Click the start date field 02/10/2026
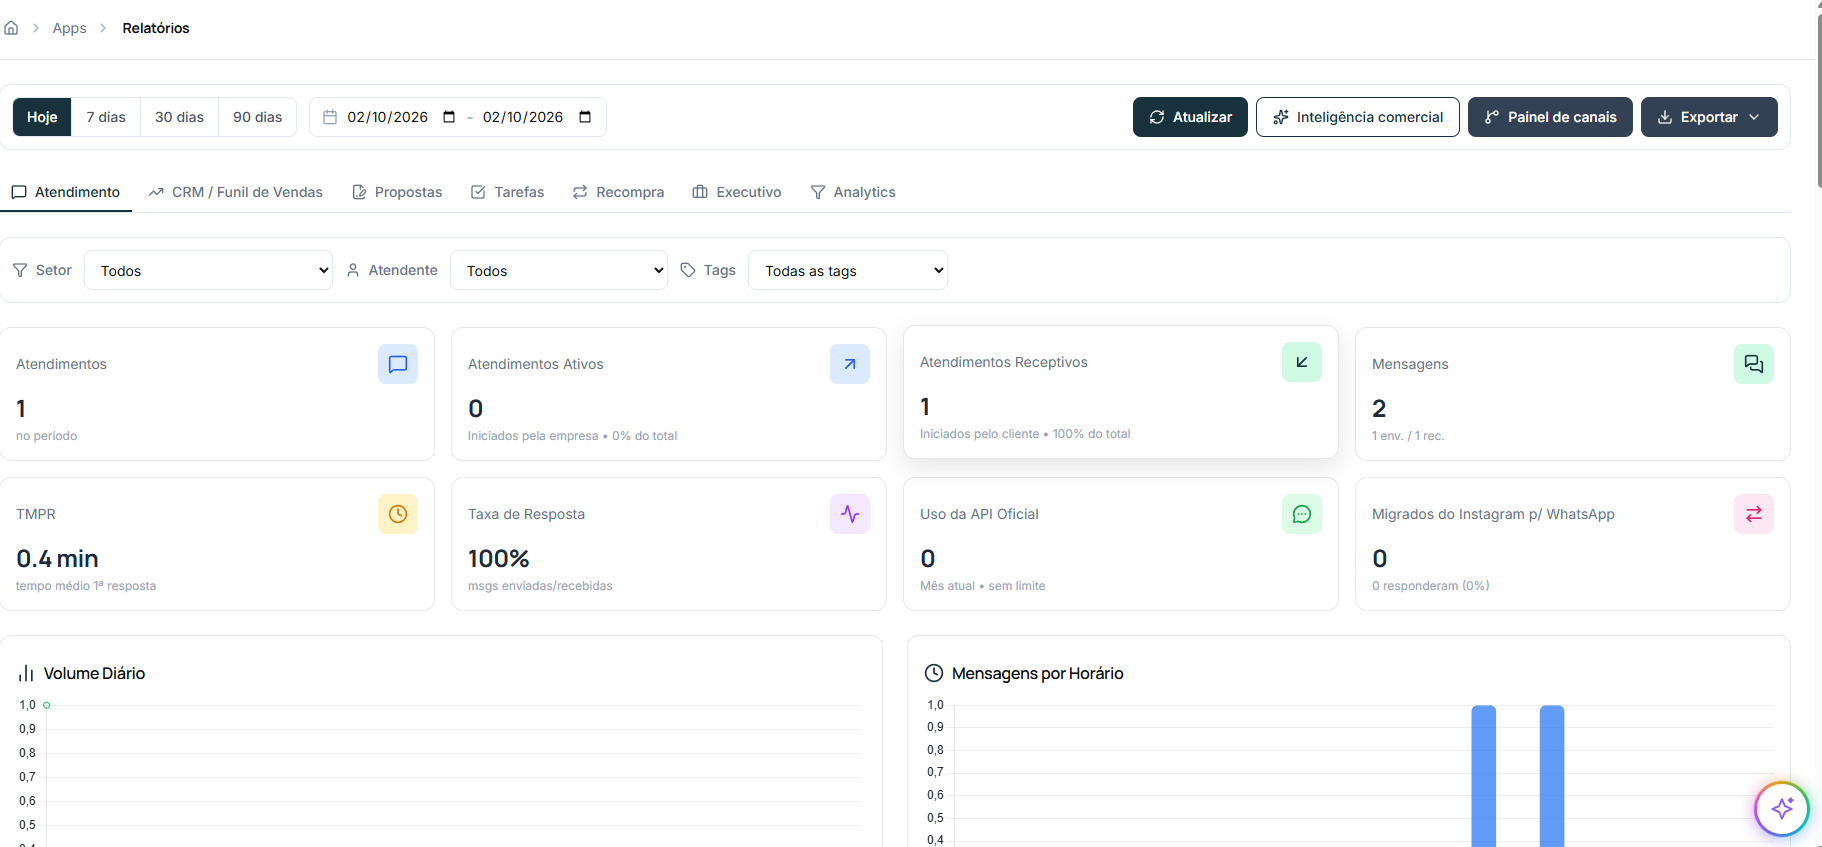1822x847 pixels. click(x=387, y=117)
